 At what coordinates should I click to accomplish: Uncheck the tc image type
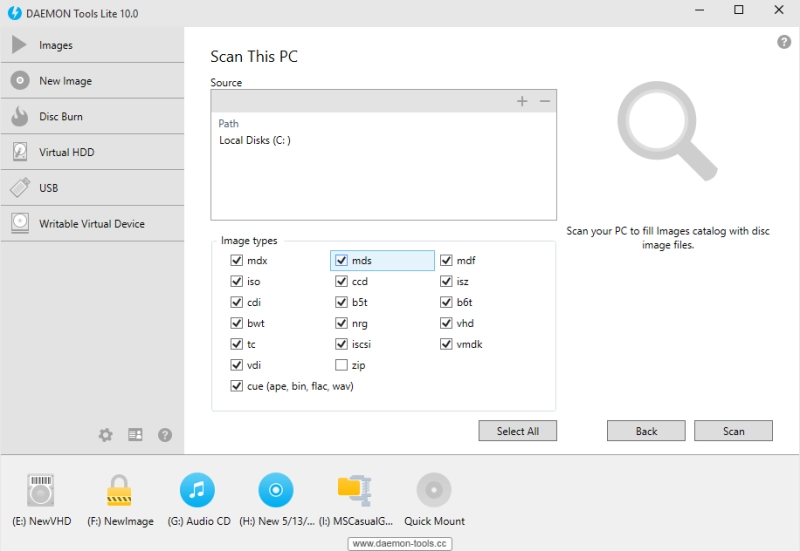click(x=236, y=344)
